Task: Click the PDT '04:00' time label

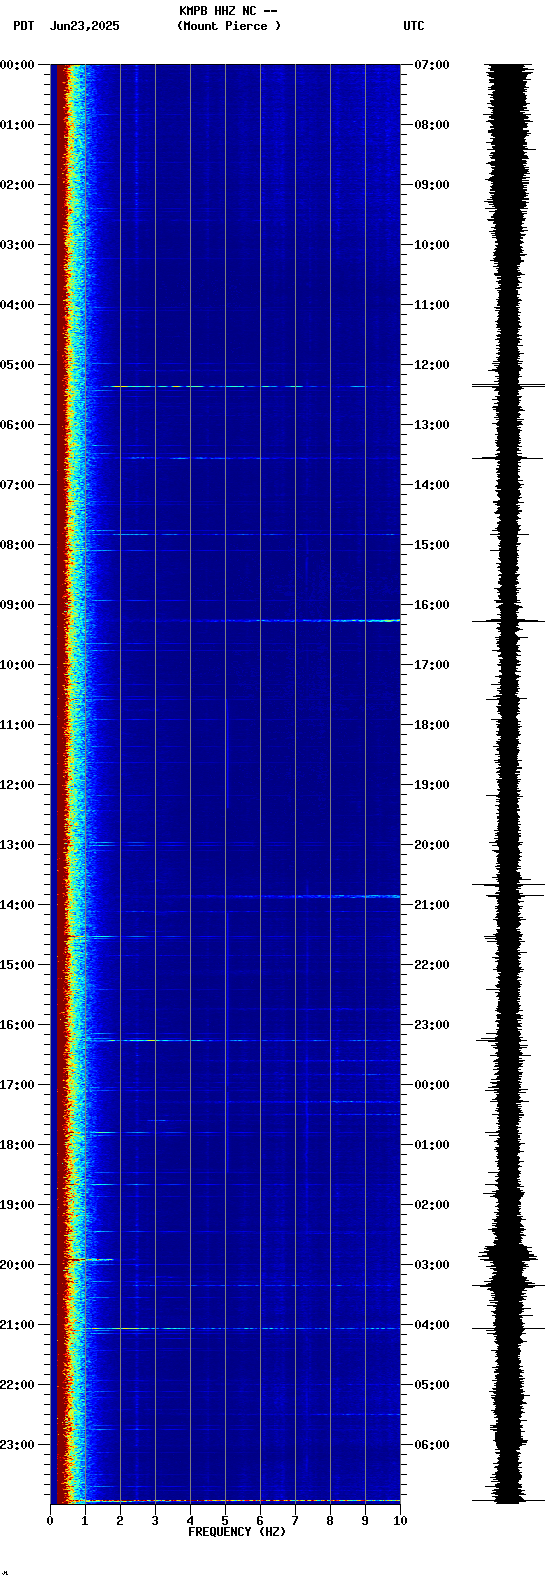Action: coord(17,305)
